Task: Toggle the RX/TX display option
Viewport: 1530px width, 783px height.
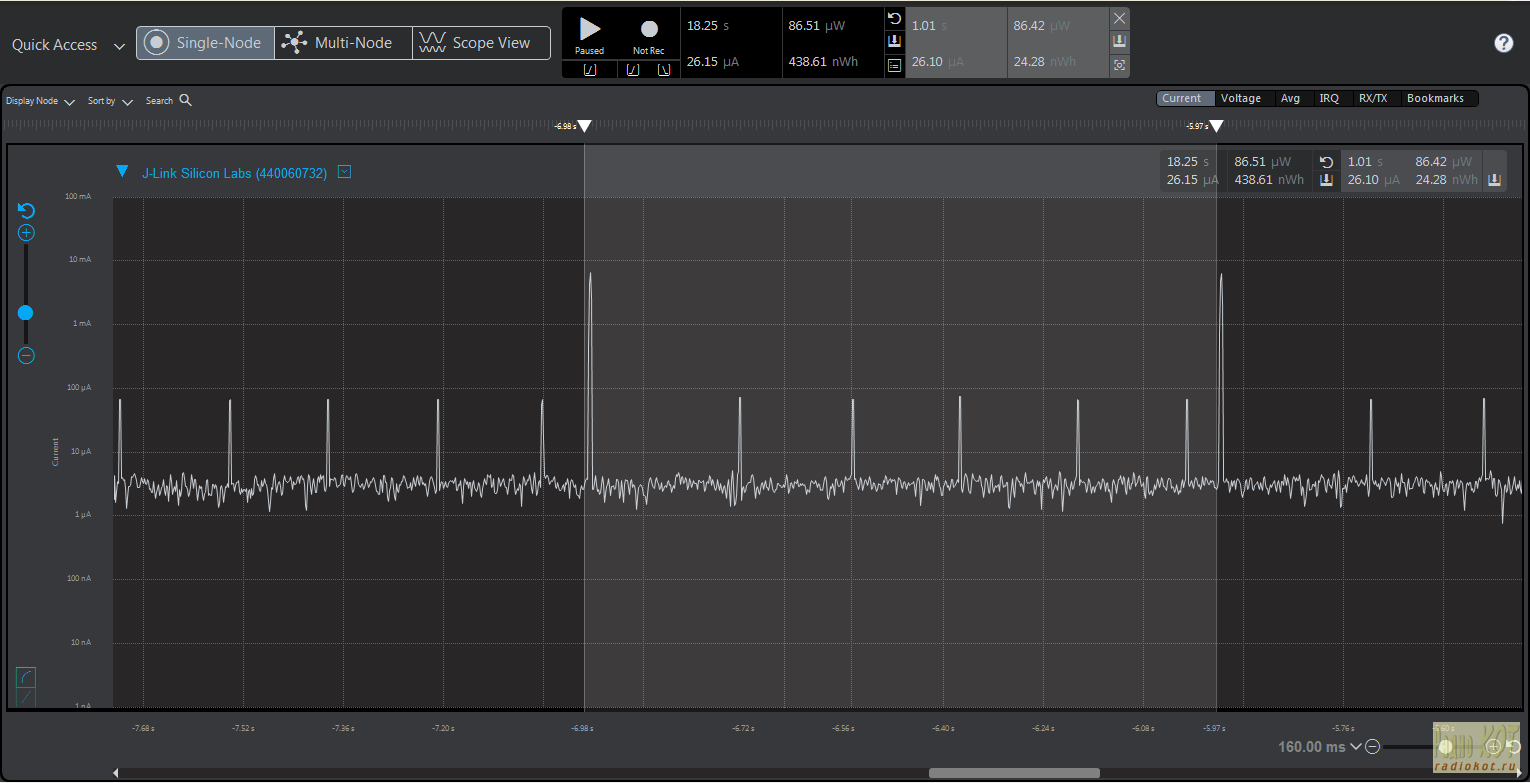Action: [x=1372, y=98]
